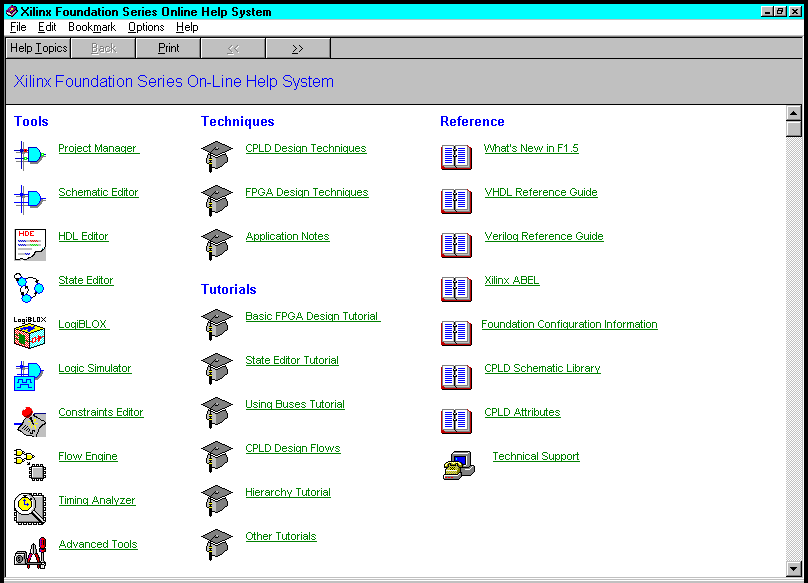Click graduation cap beside Using Buses Tutorial
Screen dimensions: 808x583
(x=217, y=412)
